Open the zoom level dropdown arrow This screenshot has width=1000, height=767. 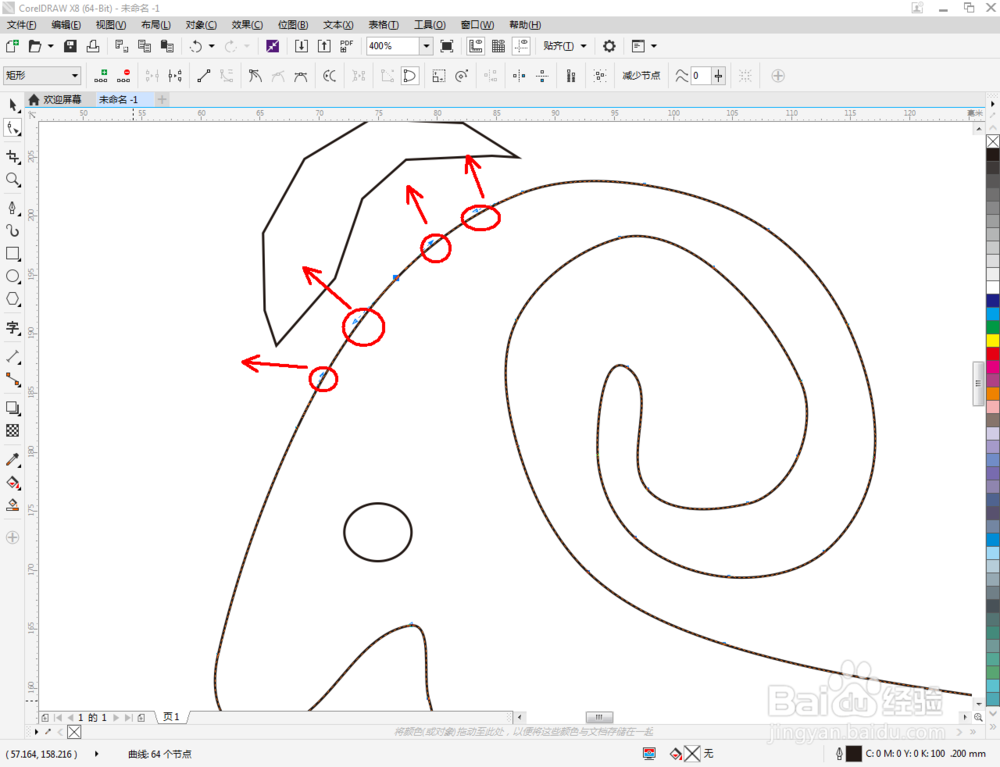[426, 46]
